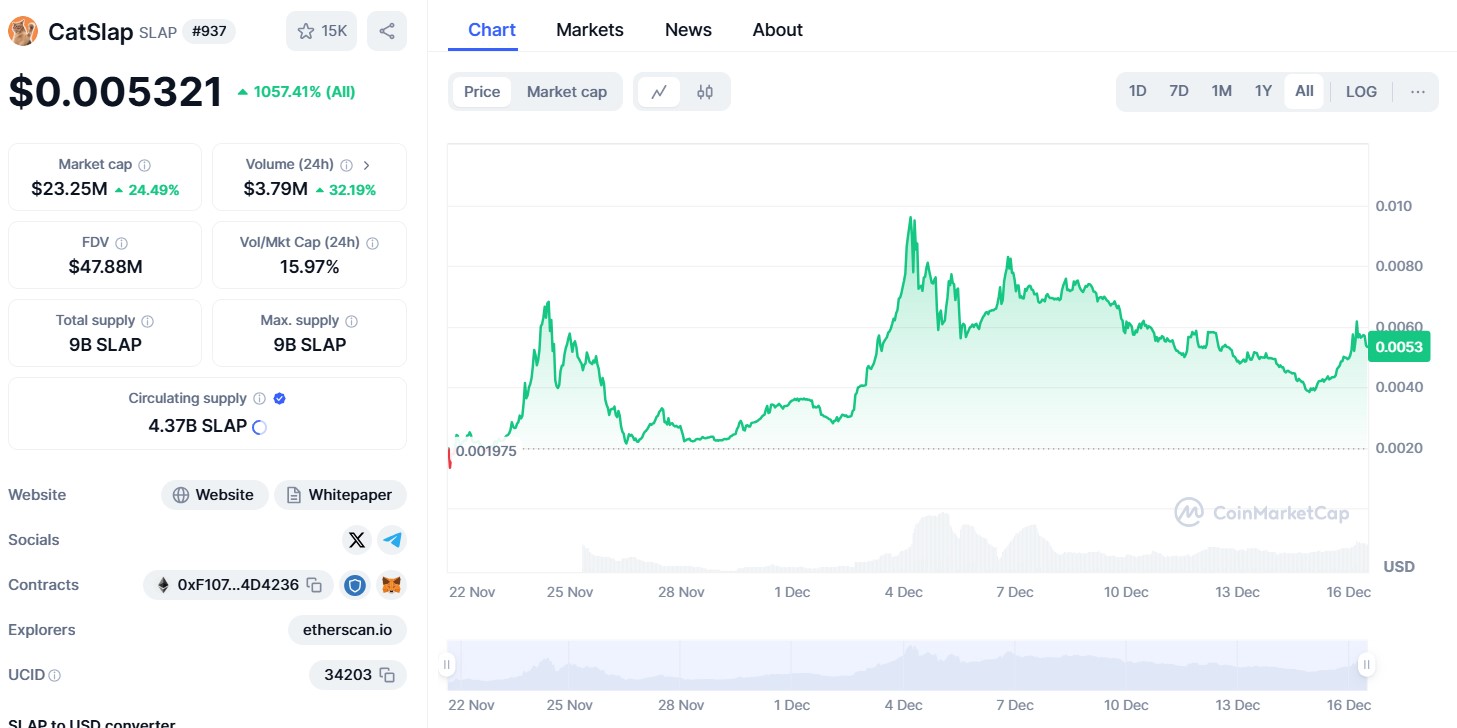Image resolution: width=1457 pixels, height=728 pixels.
Task: Click the CatSlap coin logo
Action: click(x=23, y=31)
